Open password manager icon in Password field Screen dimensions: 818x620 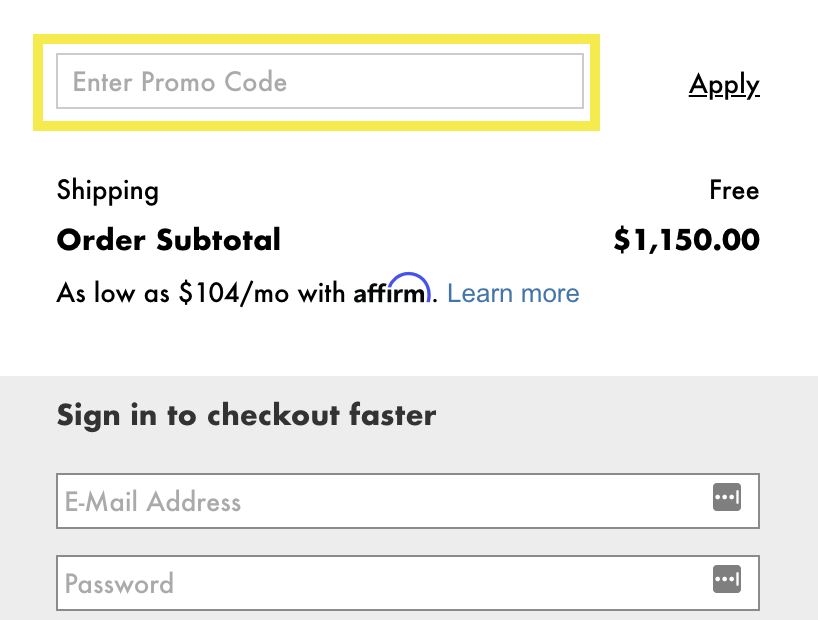click(726, 579)
